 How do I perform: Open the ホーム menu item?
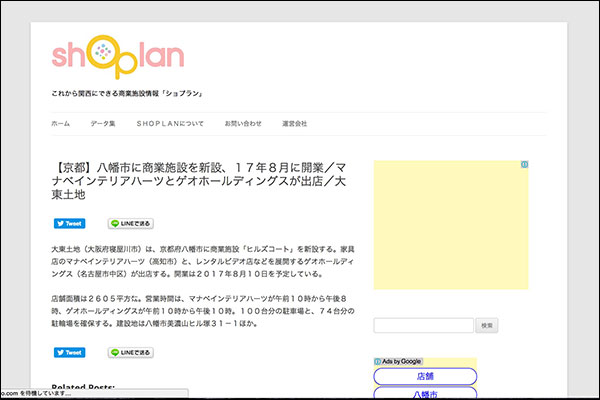click(x=60, y=123)
